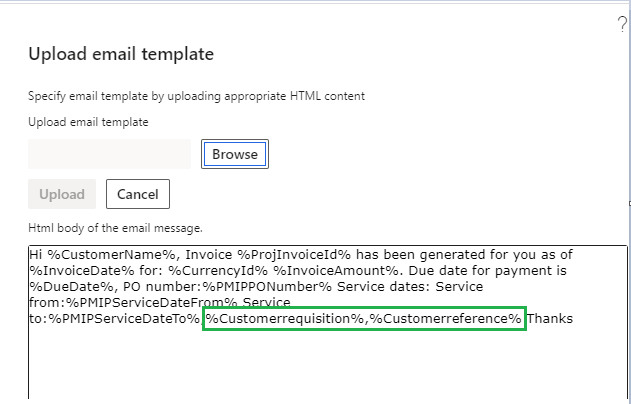Click the highlighted %Customerrequisition% placeholder
Image resolution: width=631 pixels, height=404 pixels.
click(284, 319)
